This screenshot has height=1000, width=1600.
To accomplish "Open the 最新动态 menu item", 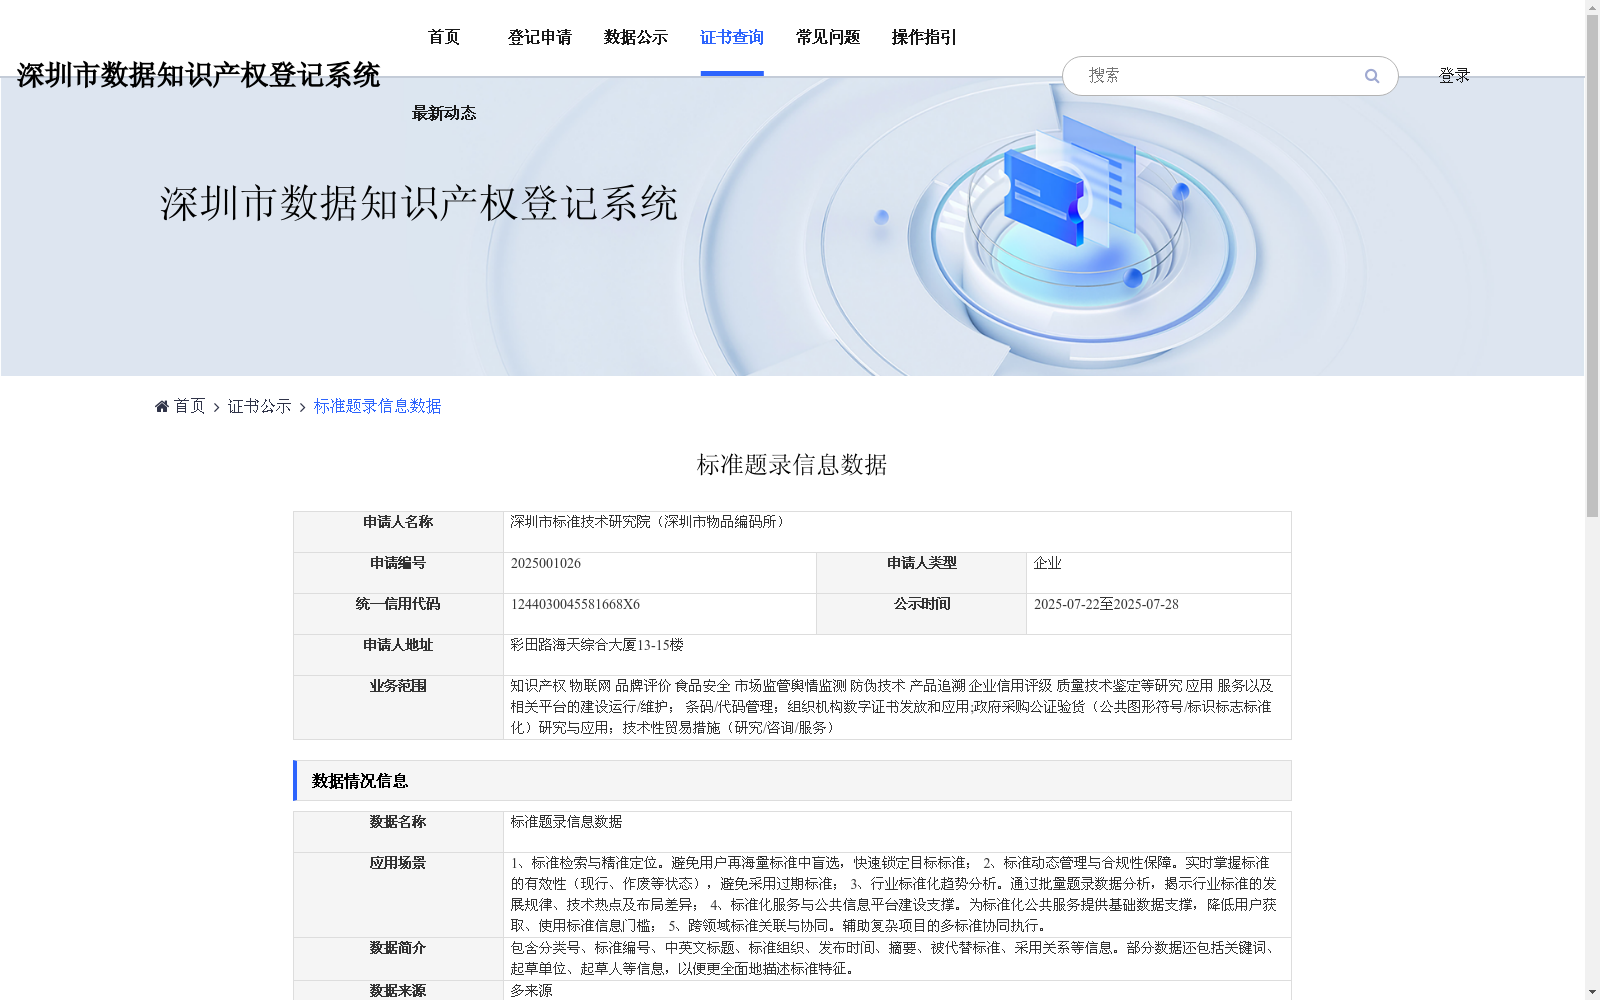I will (444, 113).
